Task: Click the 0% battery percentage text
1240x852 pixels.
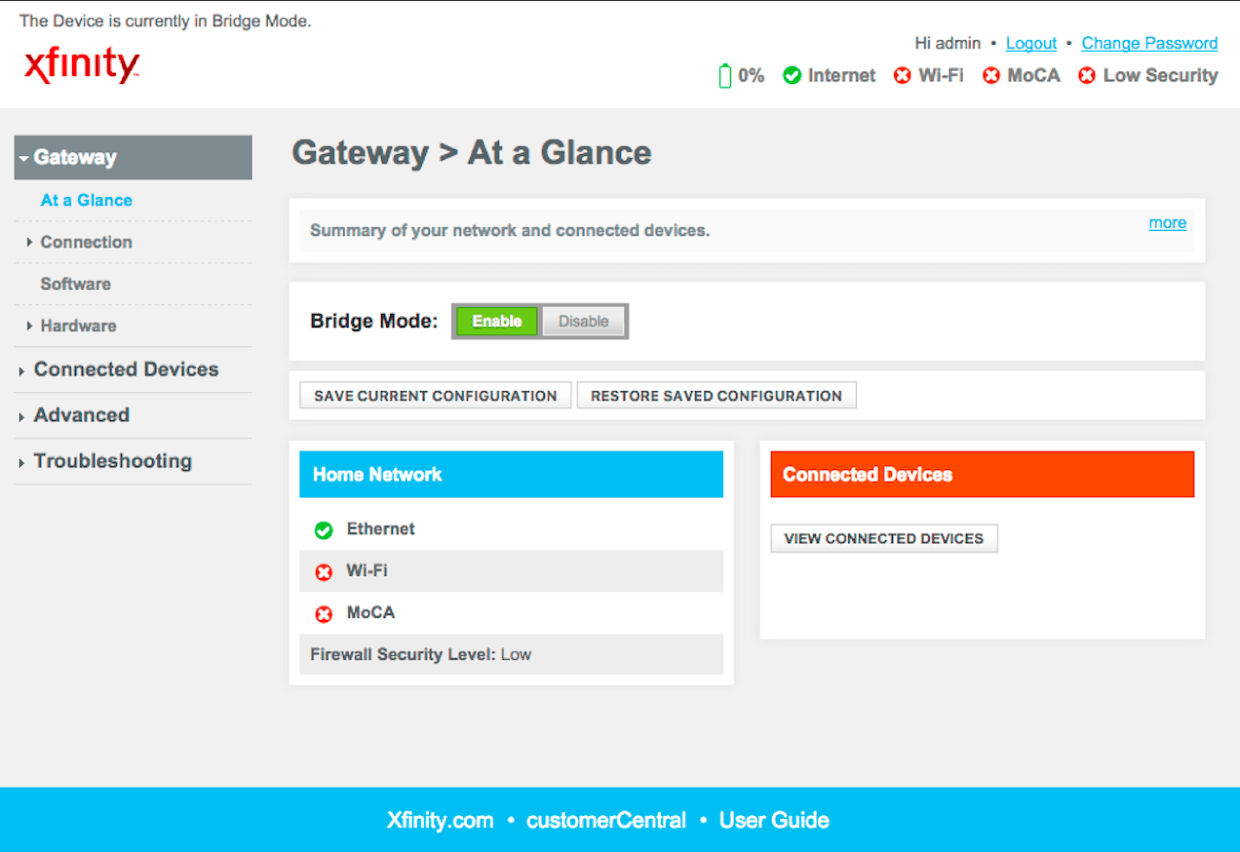Action: 751,76
